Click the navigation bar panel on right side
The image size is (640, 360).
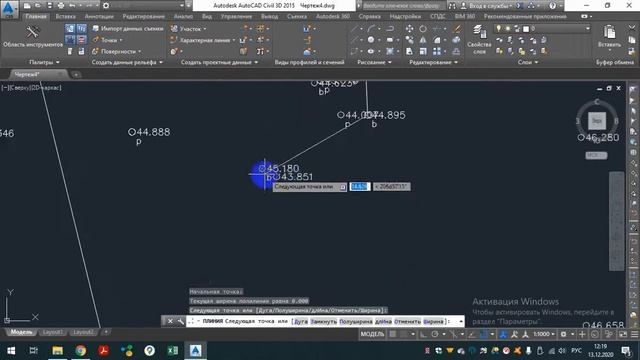click(616, 221)
